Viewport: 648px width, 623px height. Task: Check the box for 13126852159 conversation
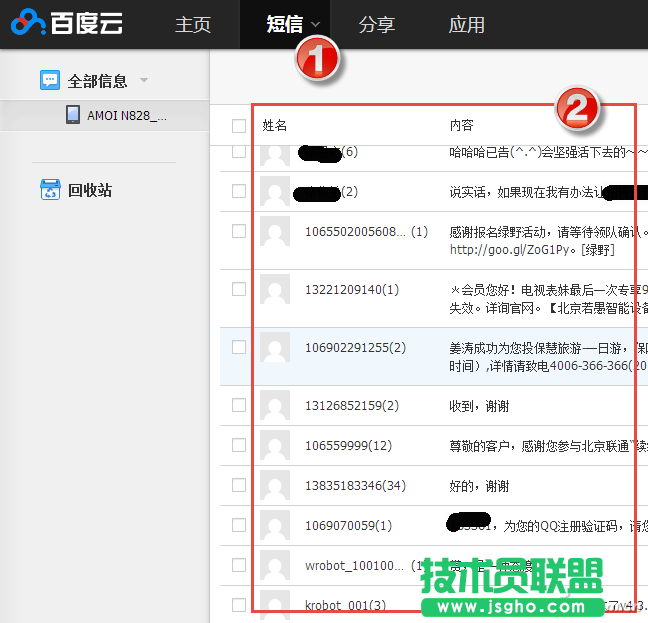click(238, 405)
